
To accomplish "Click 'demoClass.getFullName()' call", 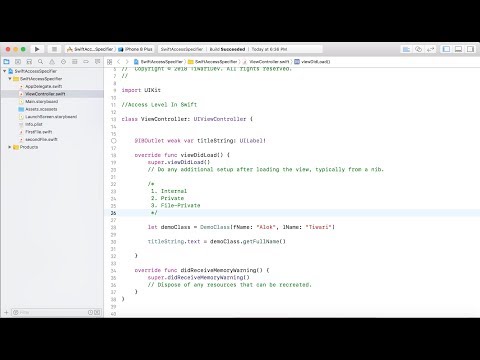I will (x=248, y=241).
